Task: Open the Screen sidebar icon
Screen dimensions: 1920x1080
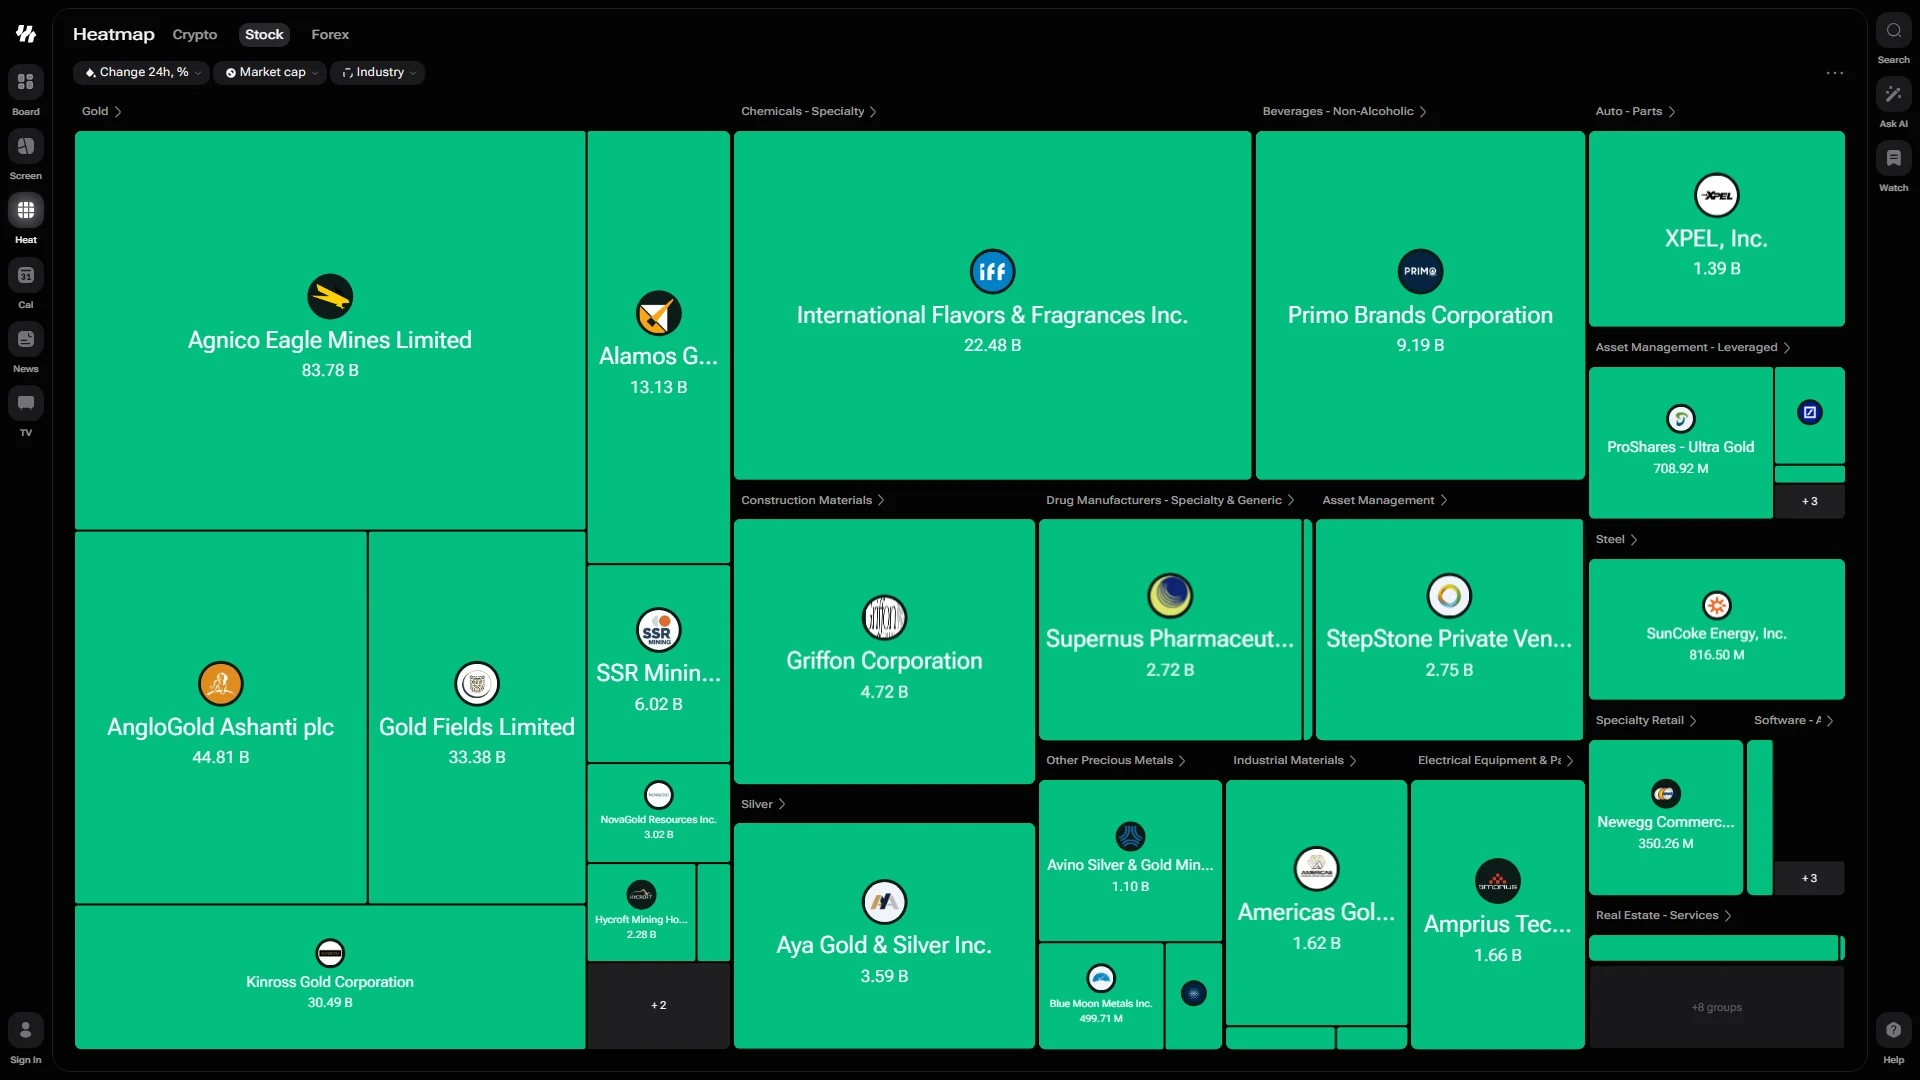Action: 26,146
